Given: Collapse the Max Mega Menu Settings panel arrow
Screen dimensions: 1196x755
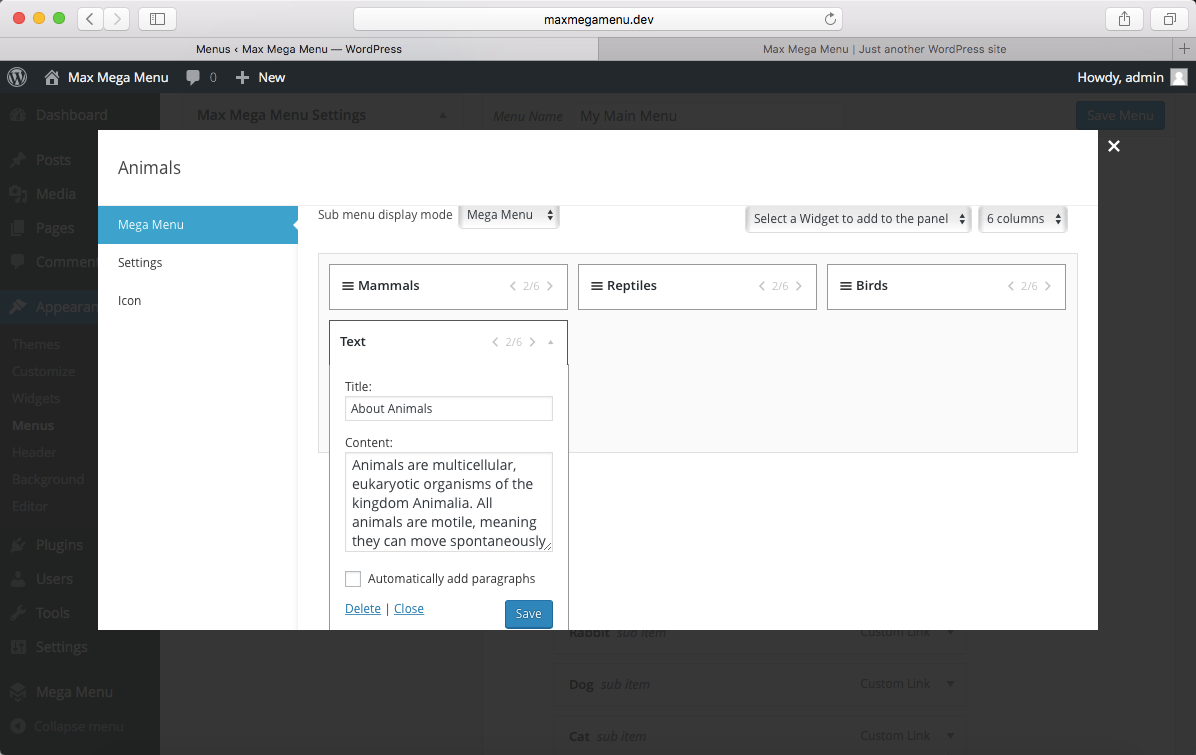Looking at the screenshot, I should pos(443,115).
